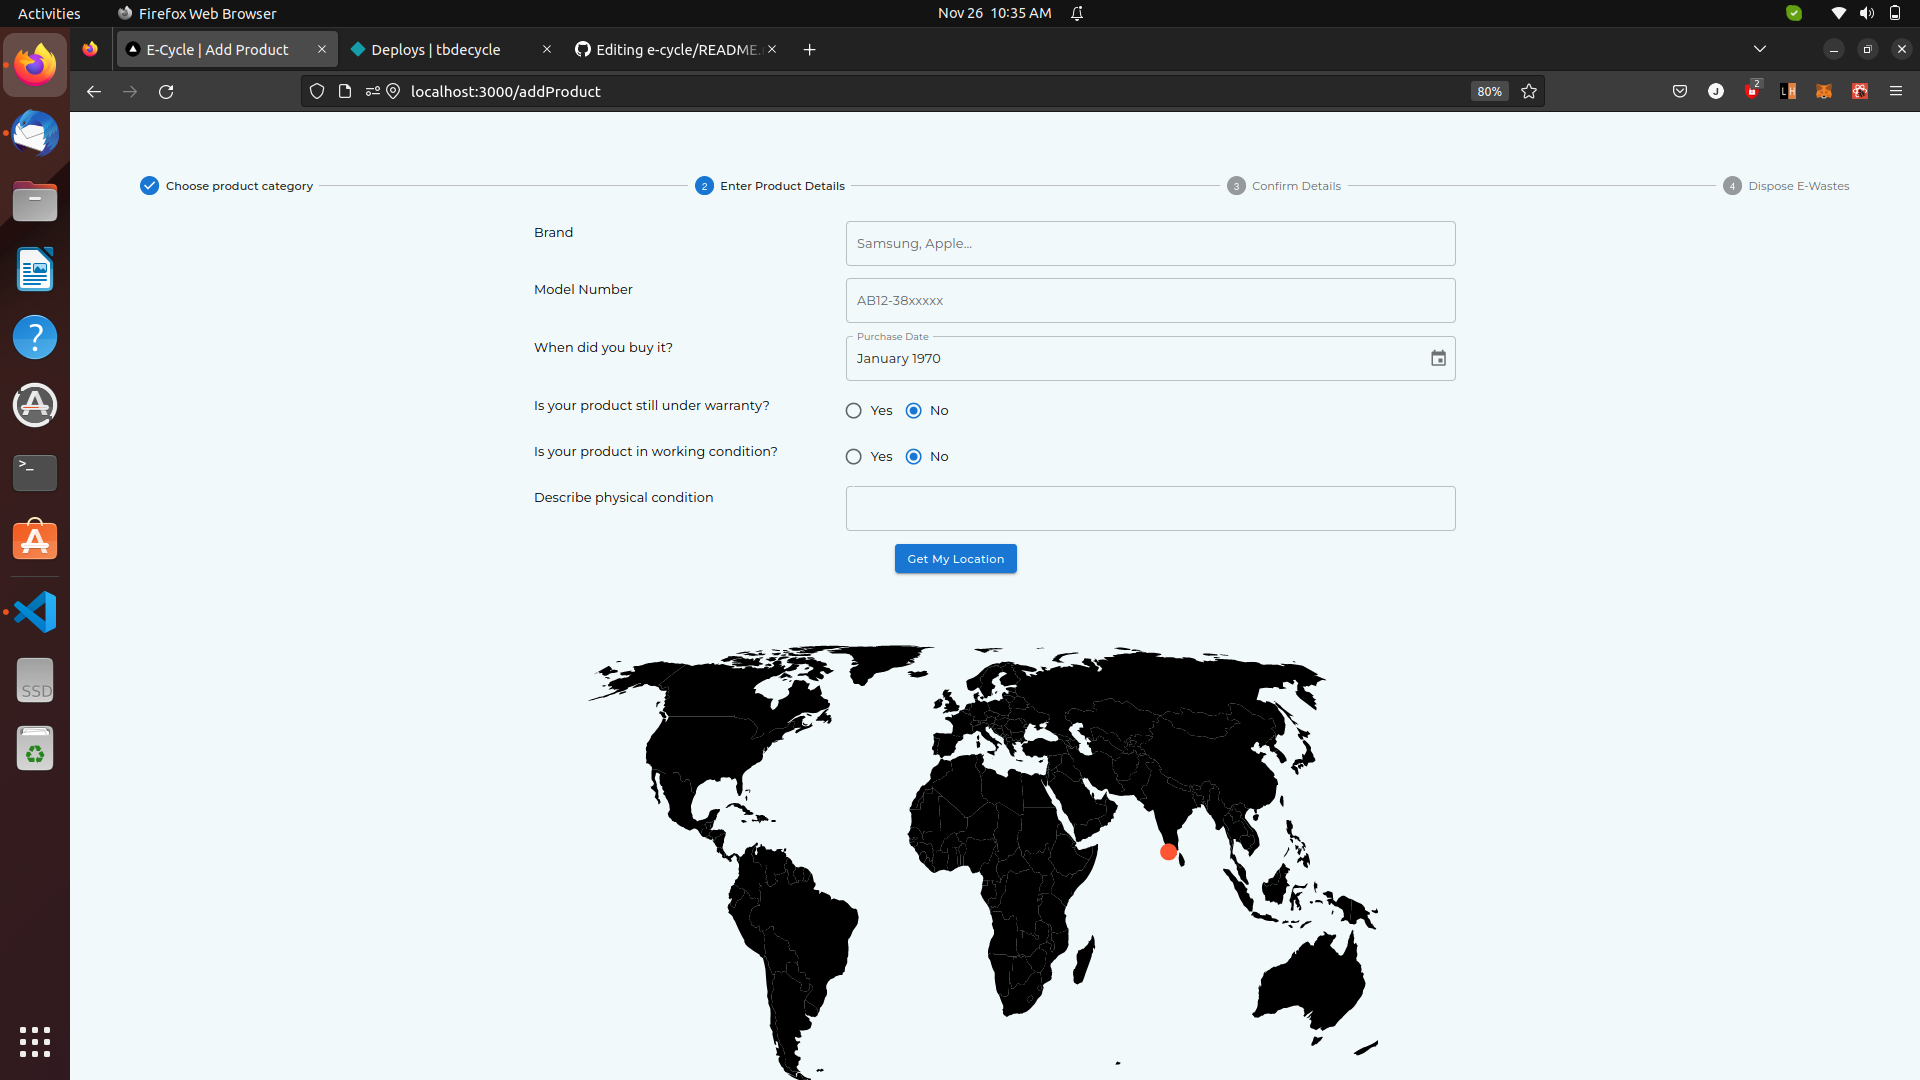The image size is (1920, 1080).
Task: Click the Brand input field
Action: coord(1150,243)
